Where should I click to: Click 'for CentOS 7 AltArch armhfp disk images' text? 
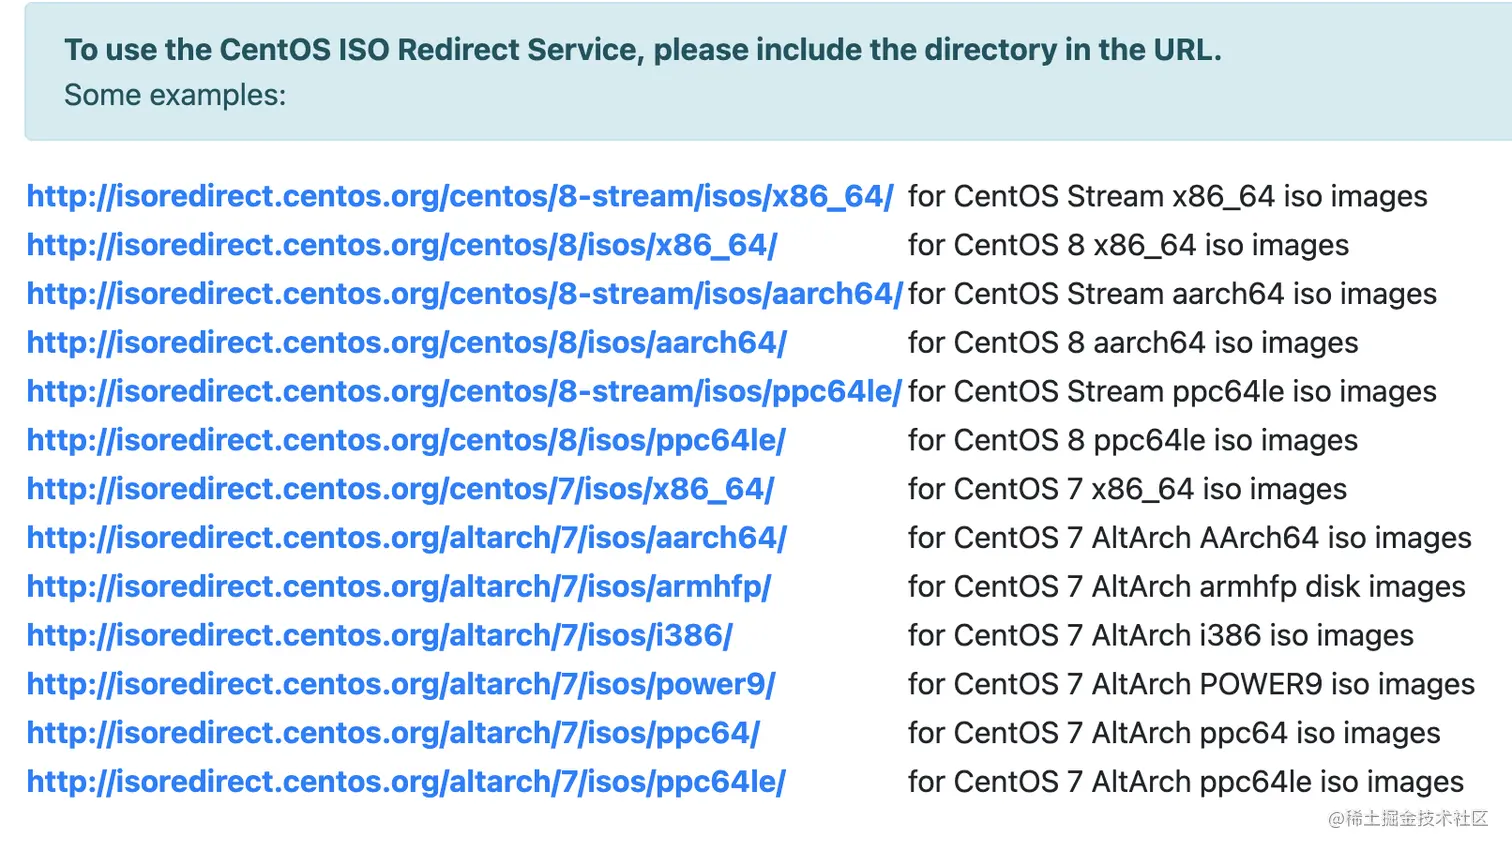[x=1186, y=587]
